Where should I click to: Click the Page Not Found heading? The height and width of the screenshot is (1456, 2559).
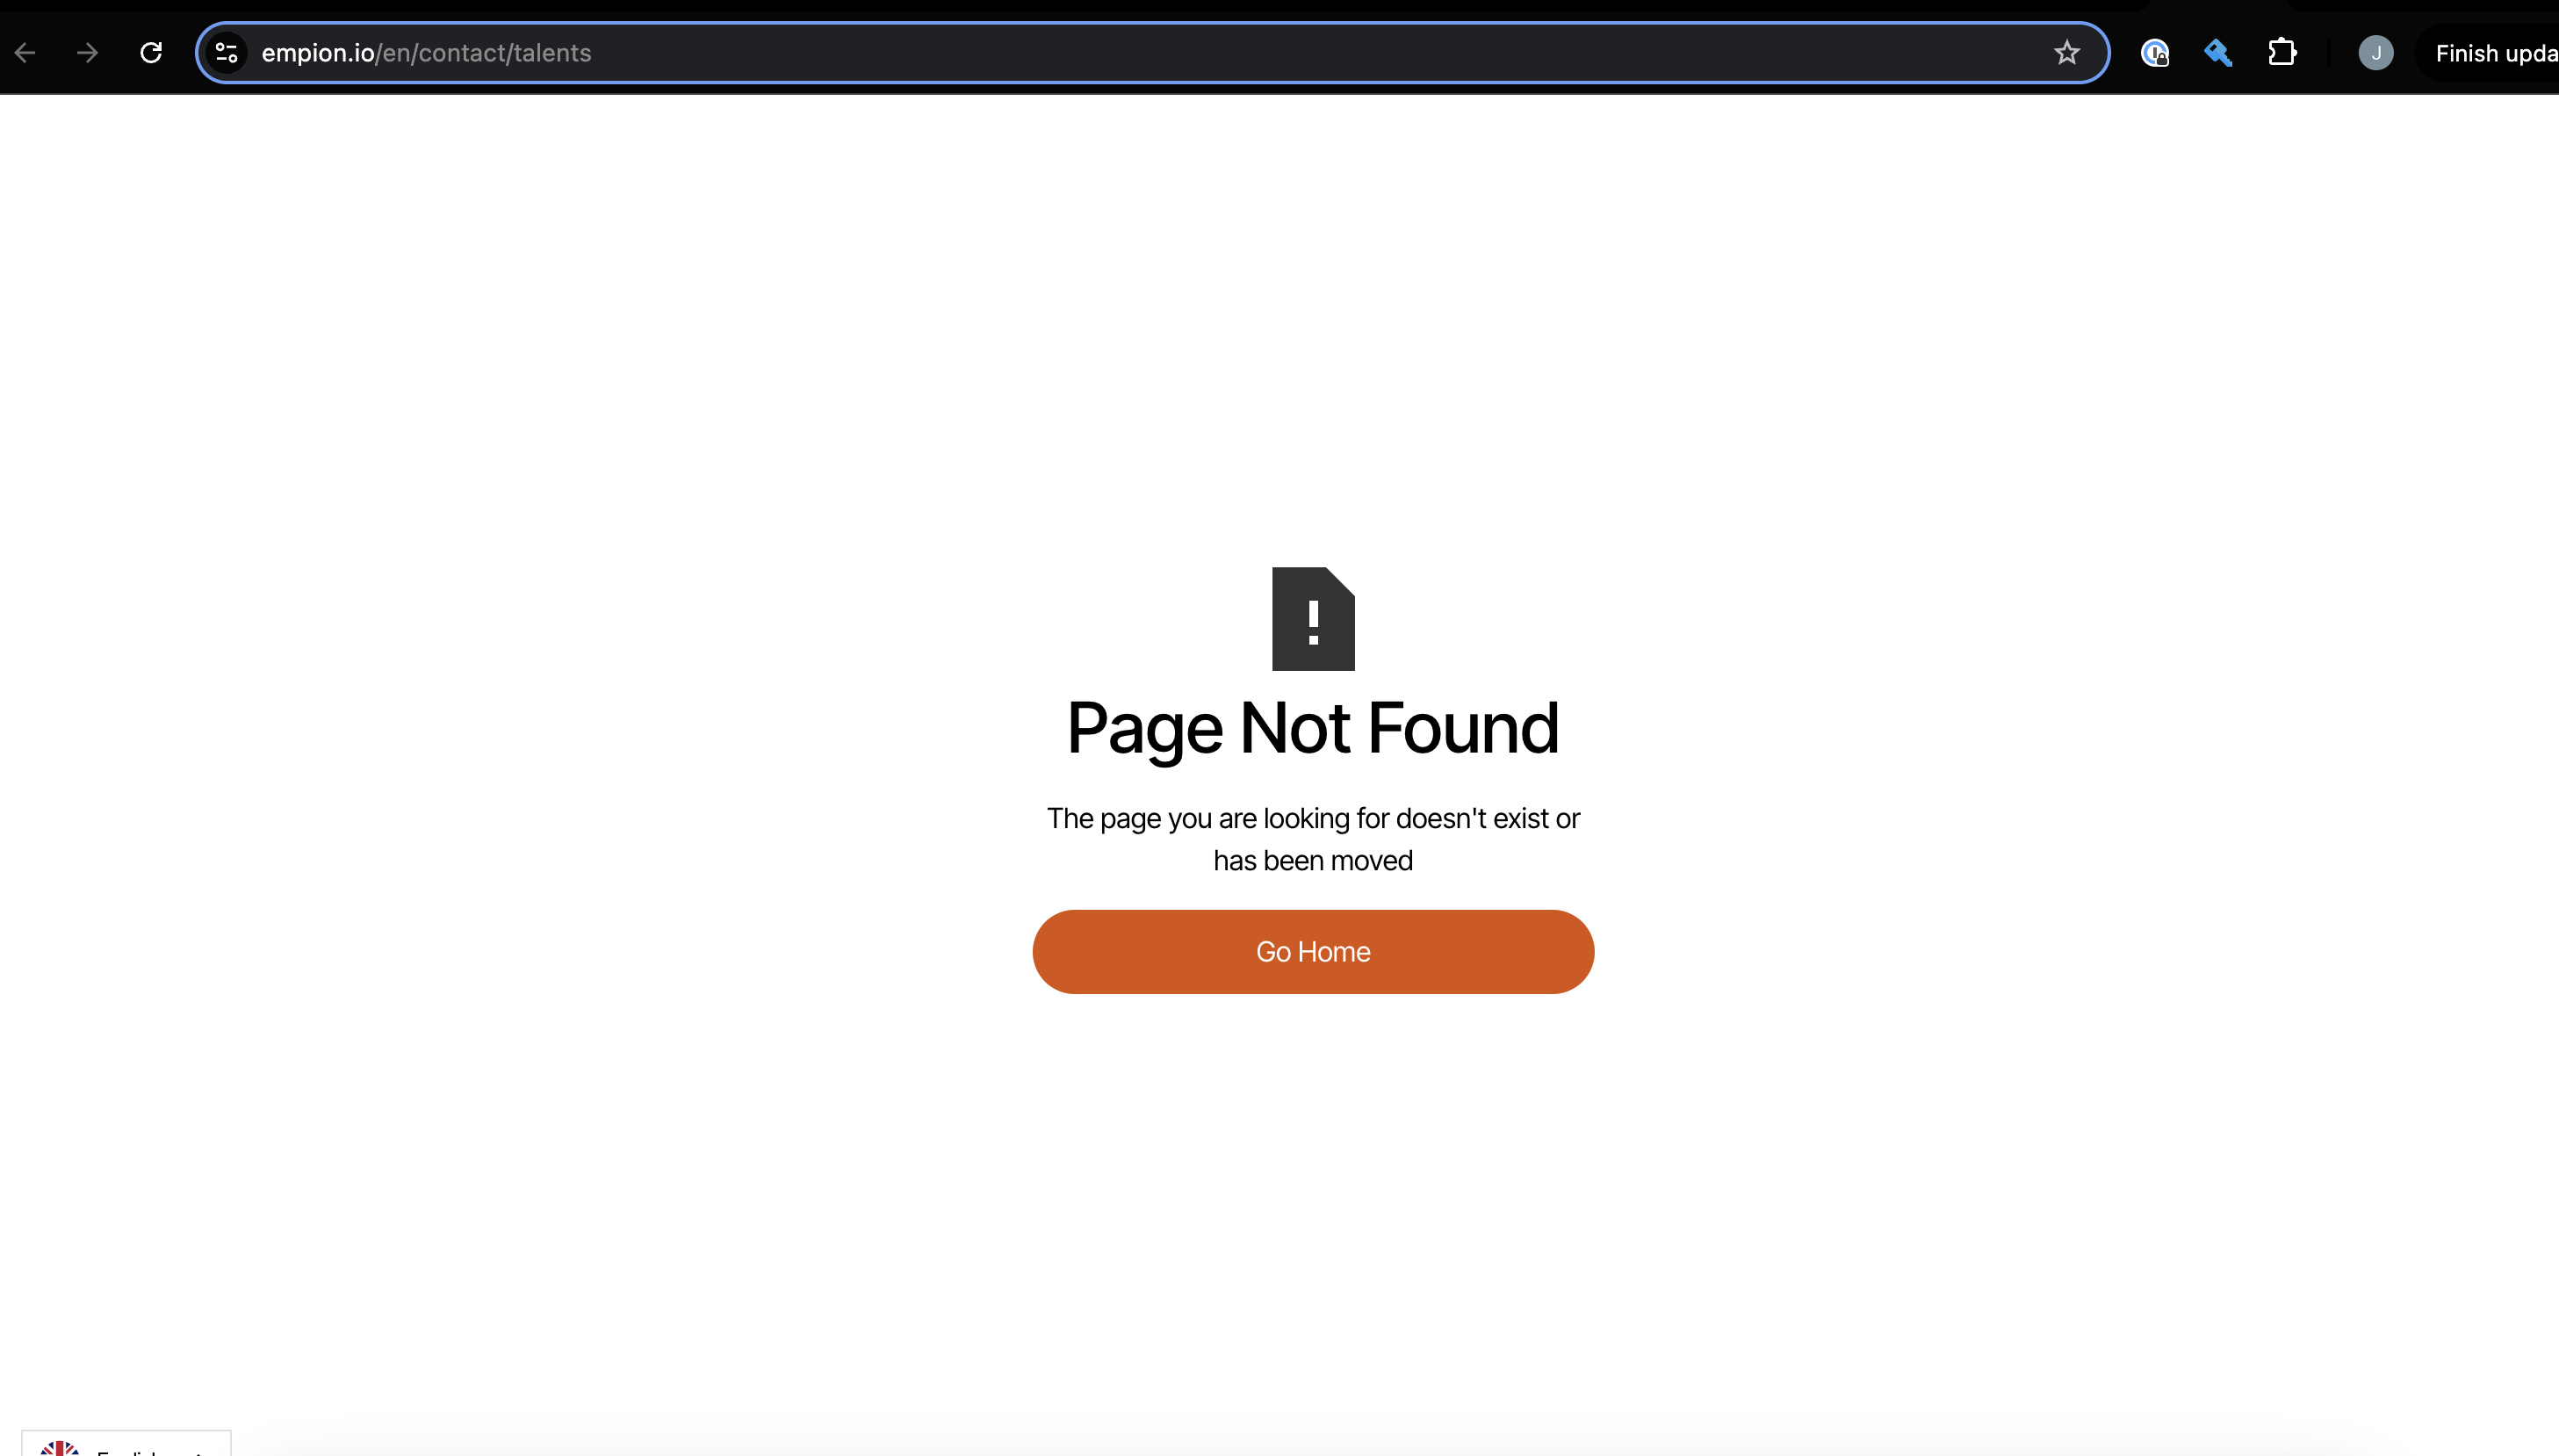[x=1312, y=728]
